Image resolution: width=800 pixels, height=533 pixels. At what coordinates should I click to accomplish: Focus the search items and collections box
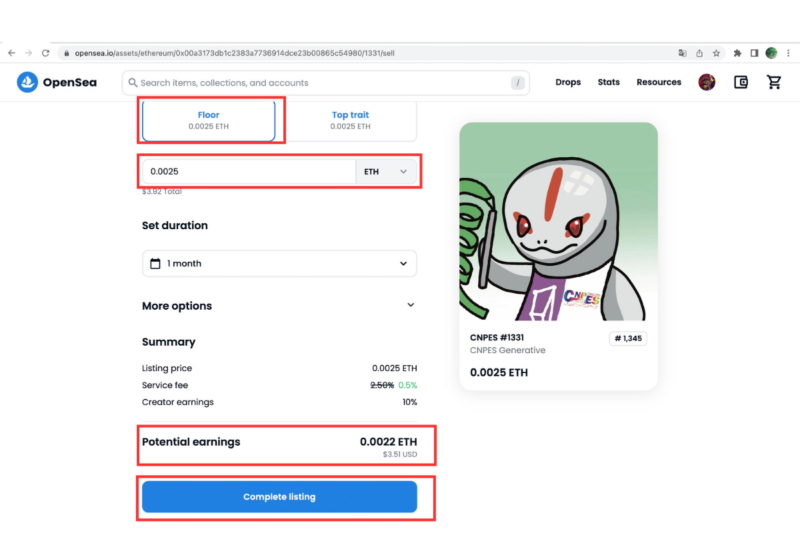pos(320,83)
